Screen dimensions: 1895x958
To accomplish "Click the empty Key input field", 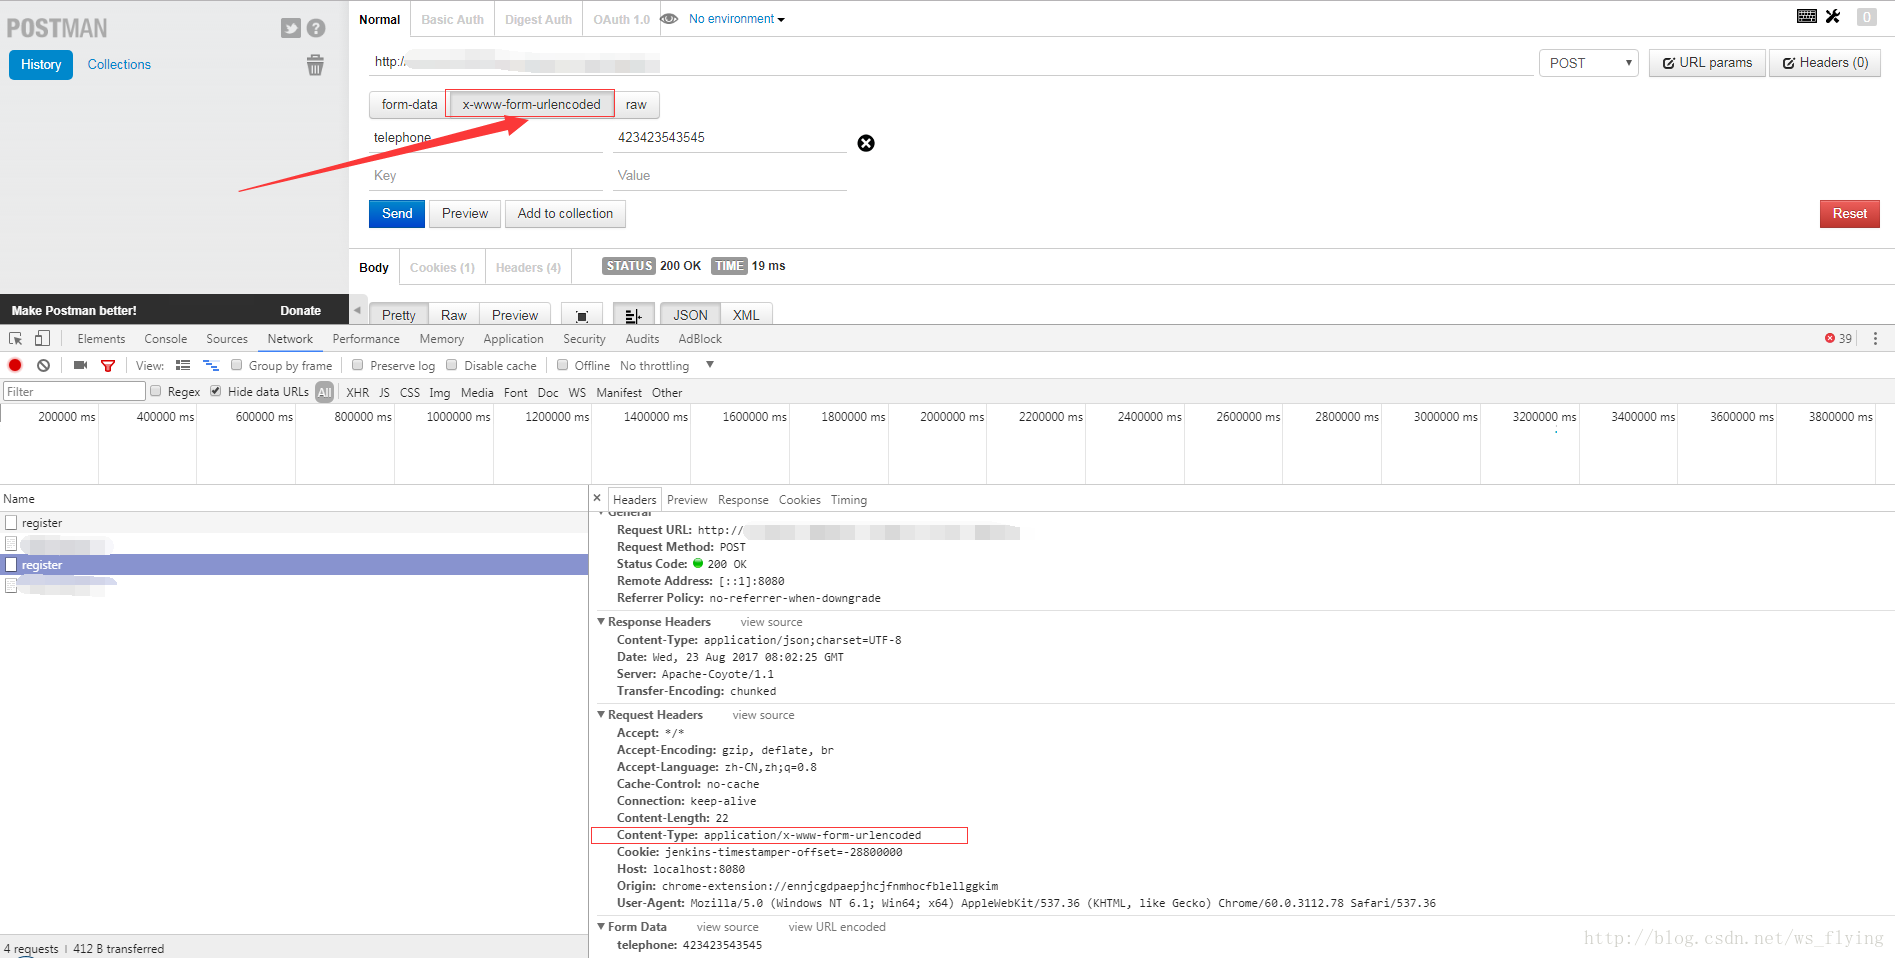I will (486, 176).
